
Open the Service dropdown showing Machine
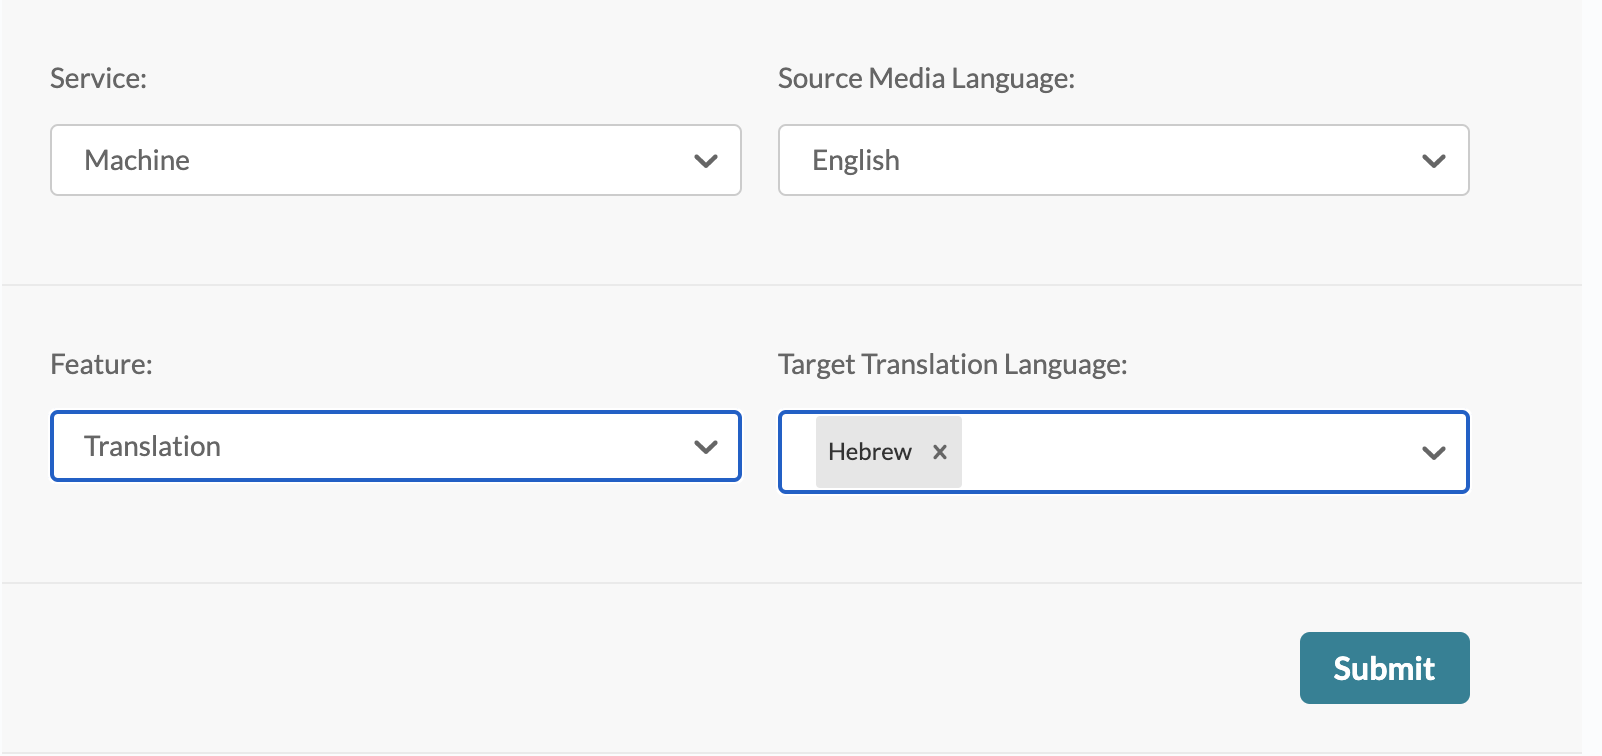395,160
